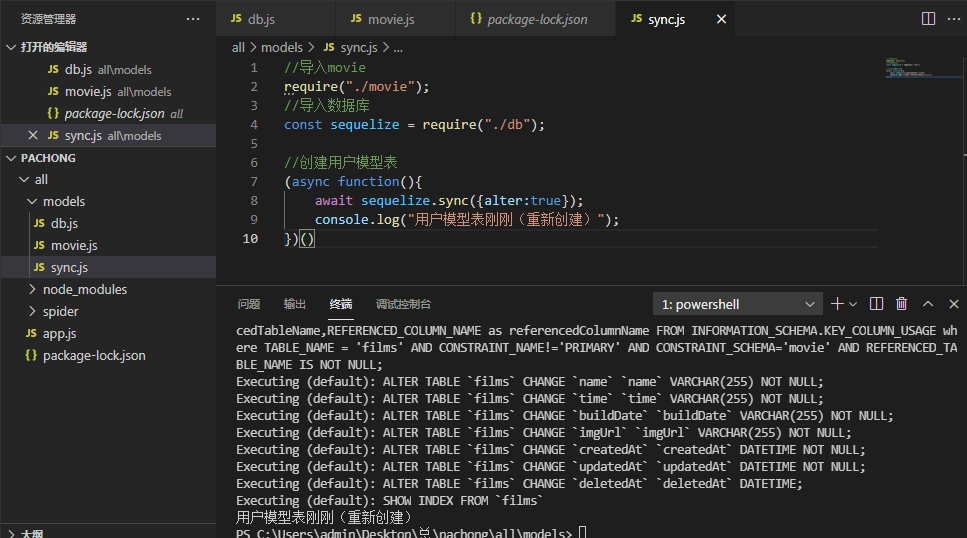Split the terminal pane
Screen dimensions: 967x538
(x=876, y=304)
